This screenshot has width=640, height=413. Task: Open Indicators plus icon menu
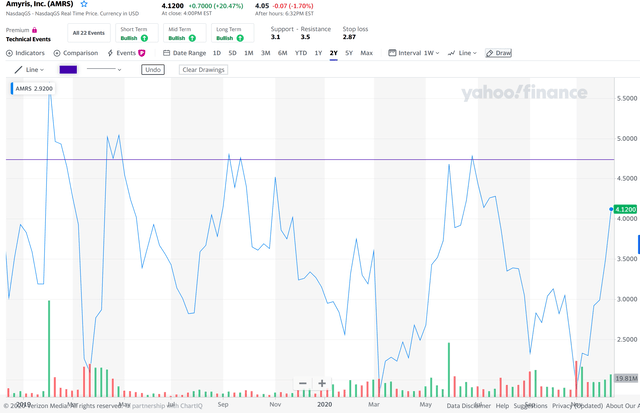tap(9, 53)
